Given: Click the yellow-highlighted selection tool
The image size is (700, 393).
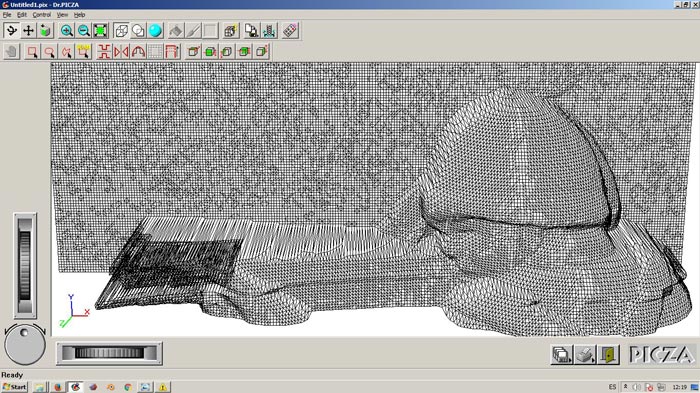Looking at the screenshot, I should click(83, 51).
